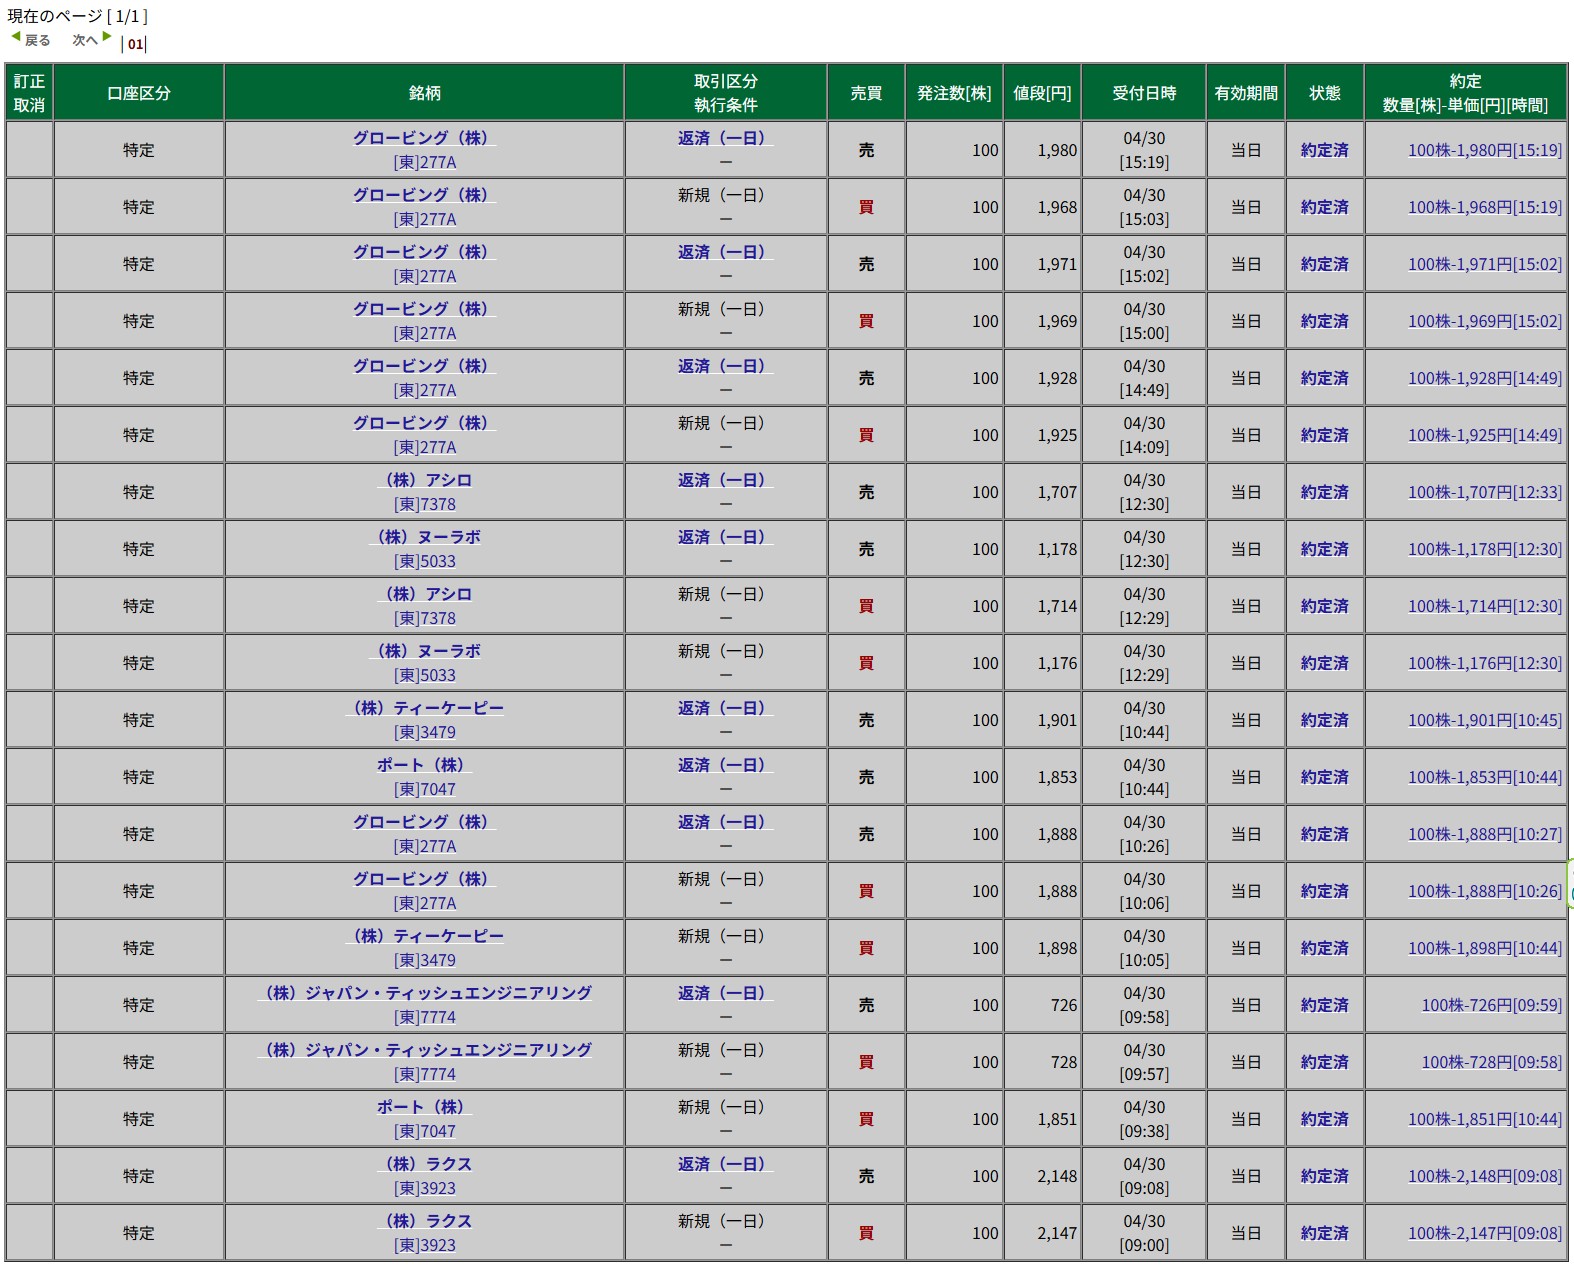
Task: Click 返済(一日) for ヌーラボ 1,178 sell order
Action: coord(724,538)
